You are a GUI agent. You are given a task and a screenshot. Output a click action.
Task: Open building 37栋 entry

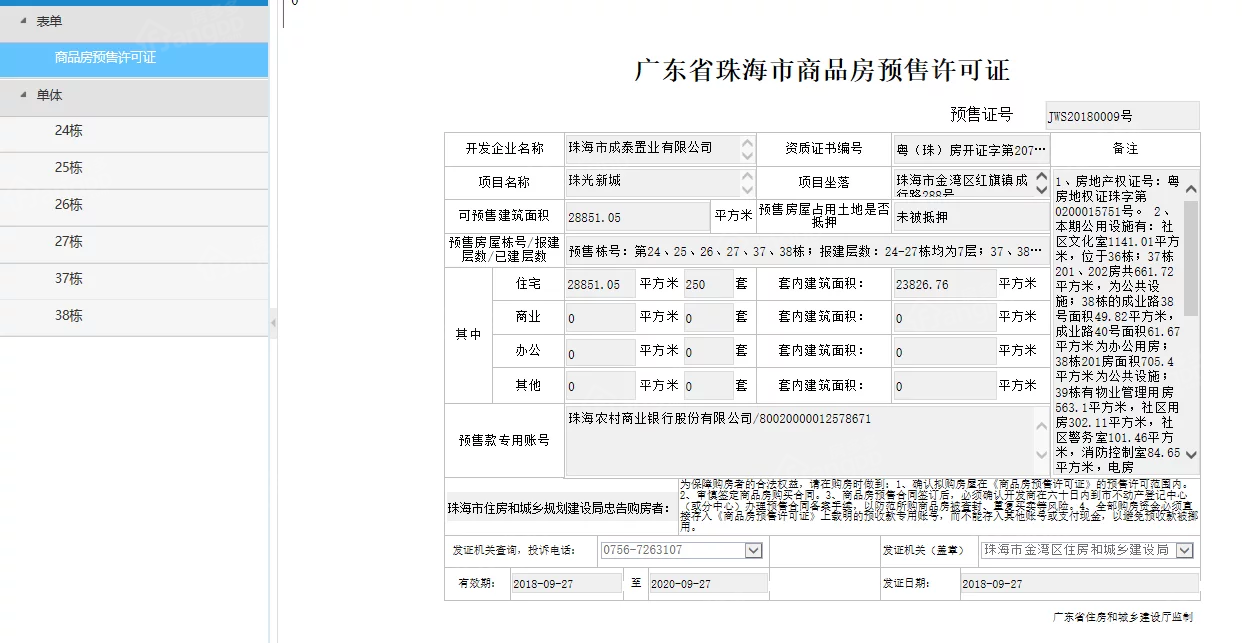tap(134, 280)
